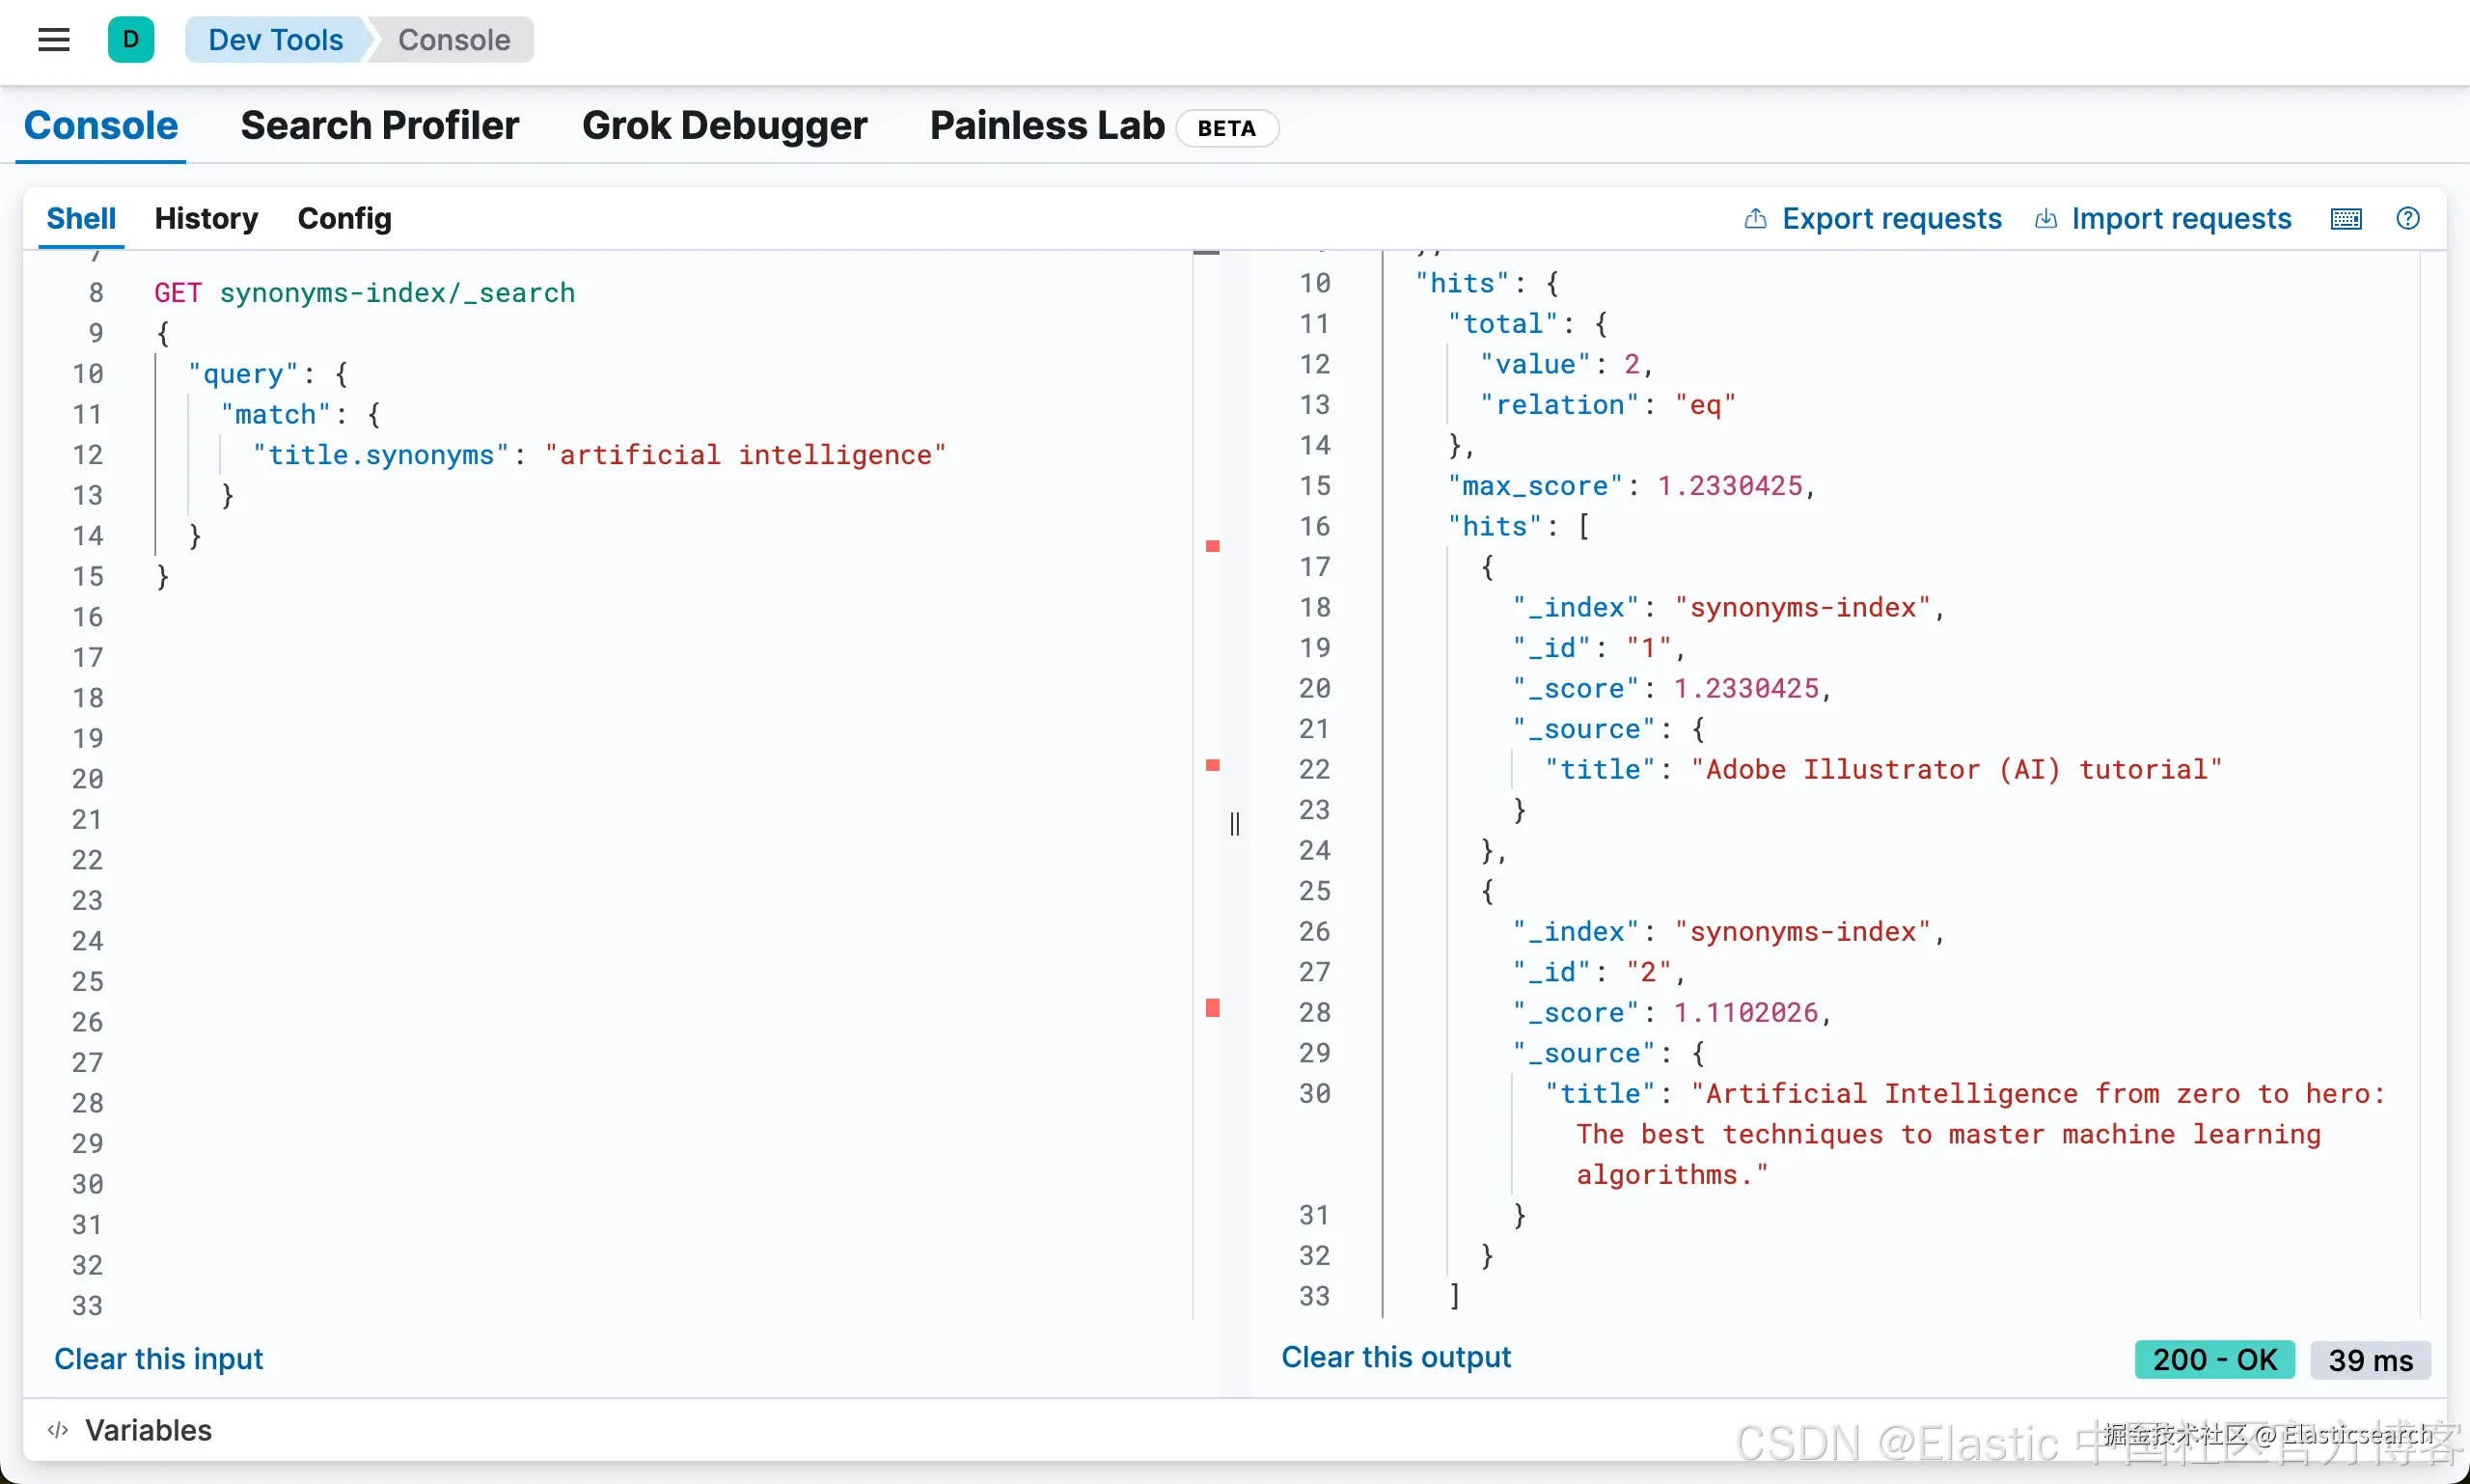Click the Export requests upload icon
This screenshot has width=2470, height=1484.
tap(1755, 219)
